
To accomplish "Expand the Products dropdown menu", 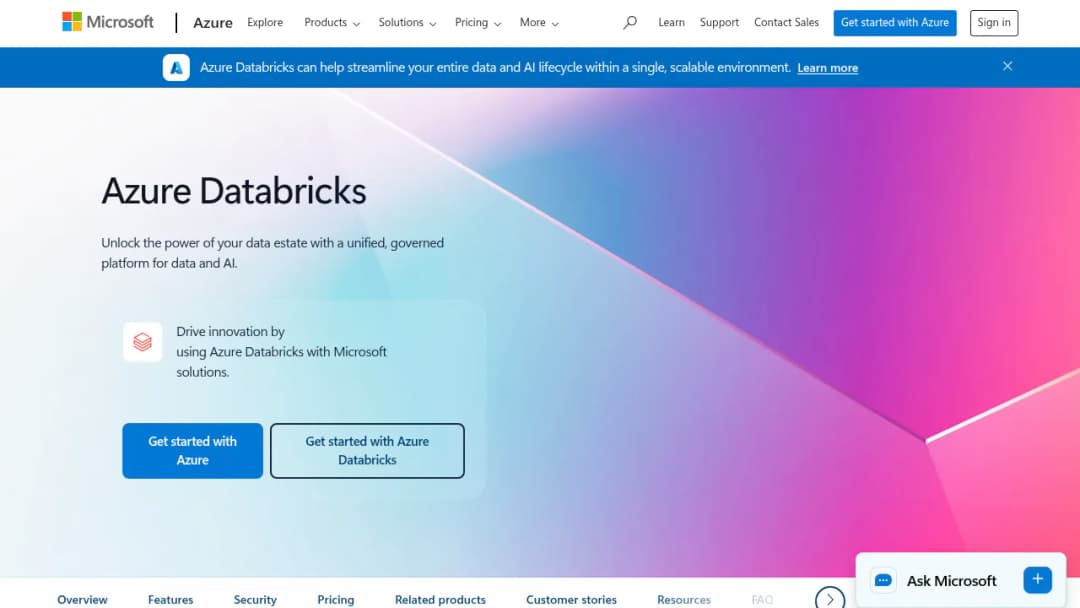I will 332,23.
